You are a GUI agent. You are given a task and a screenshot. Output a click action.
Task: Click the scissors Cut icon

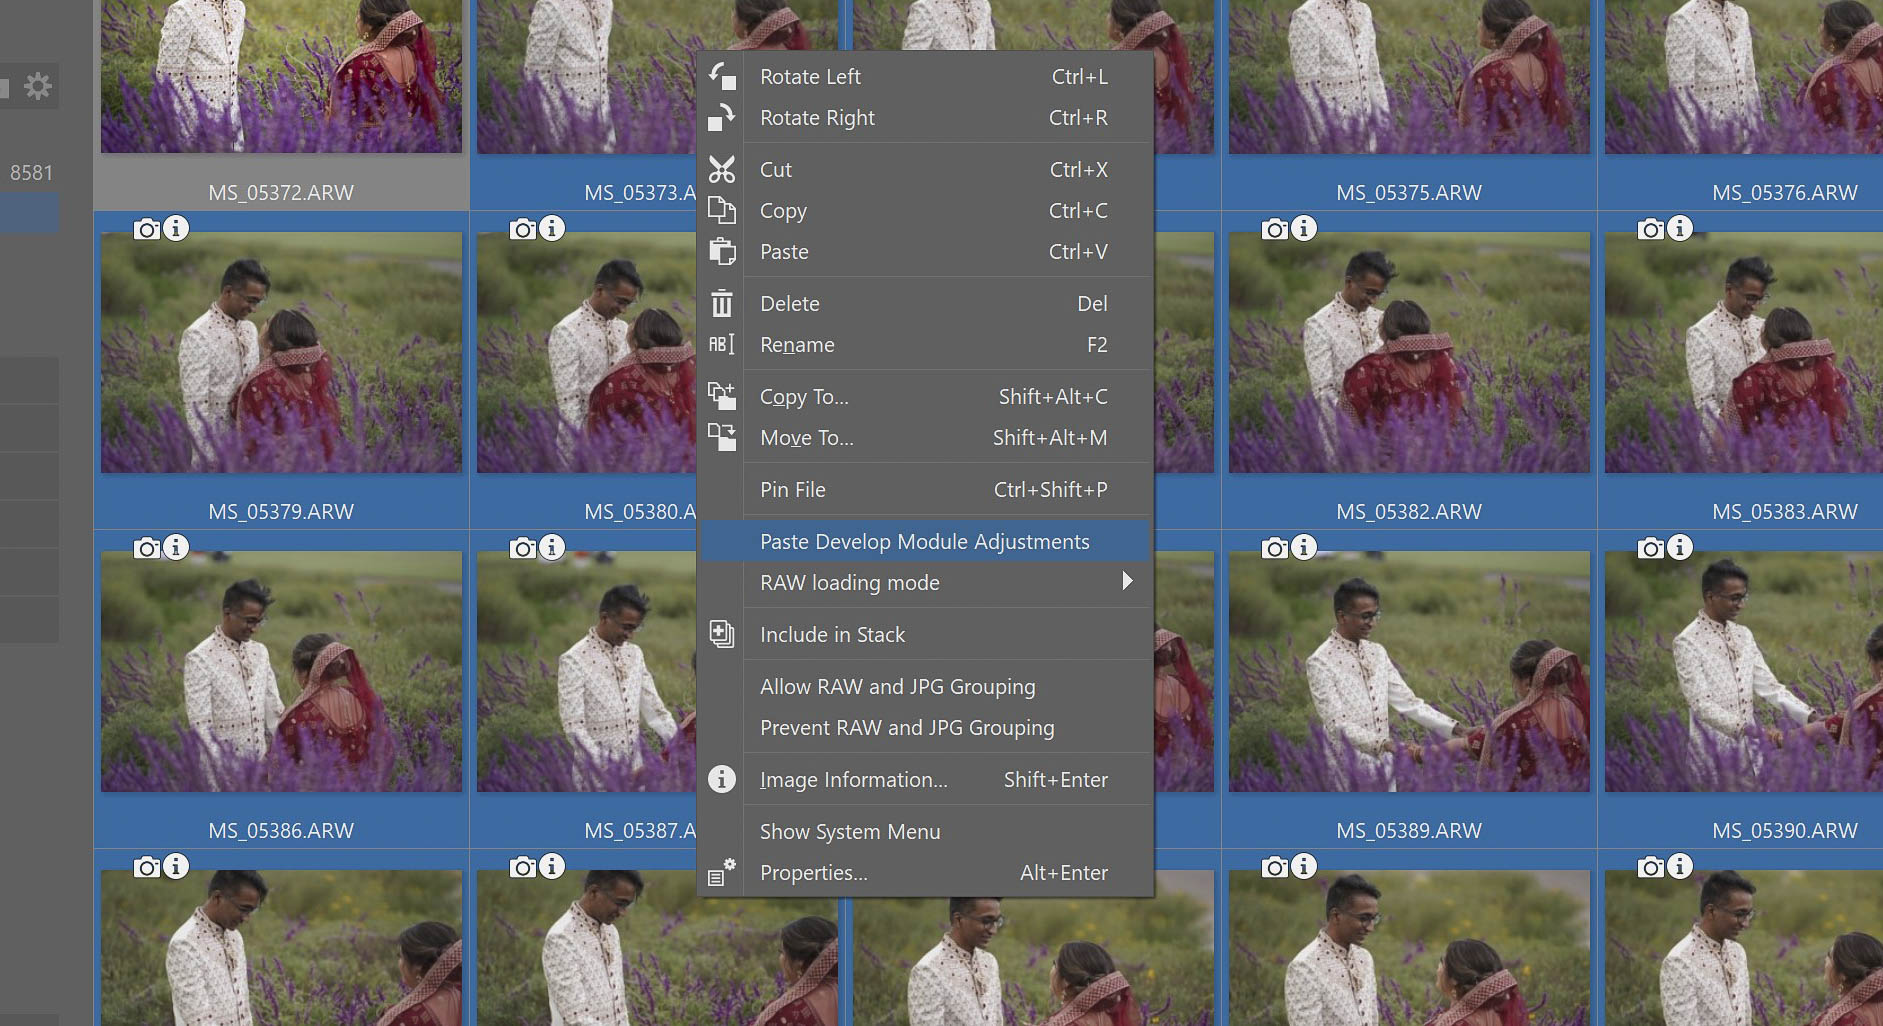point(721,170)
